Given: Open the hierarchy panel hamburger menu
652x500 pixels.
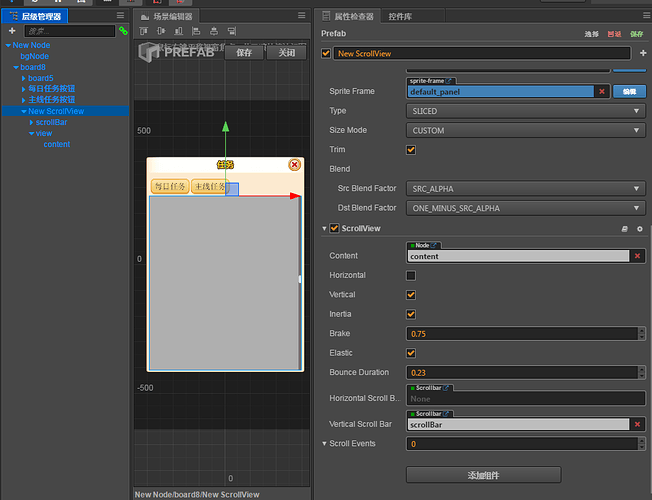Looking at the screenshot, I should coord(121,16).
